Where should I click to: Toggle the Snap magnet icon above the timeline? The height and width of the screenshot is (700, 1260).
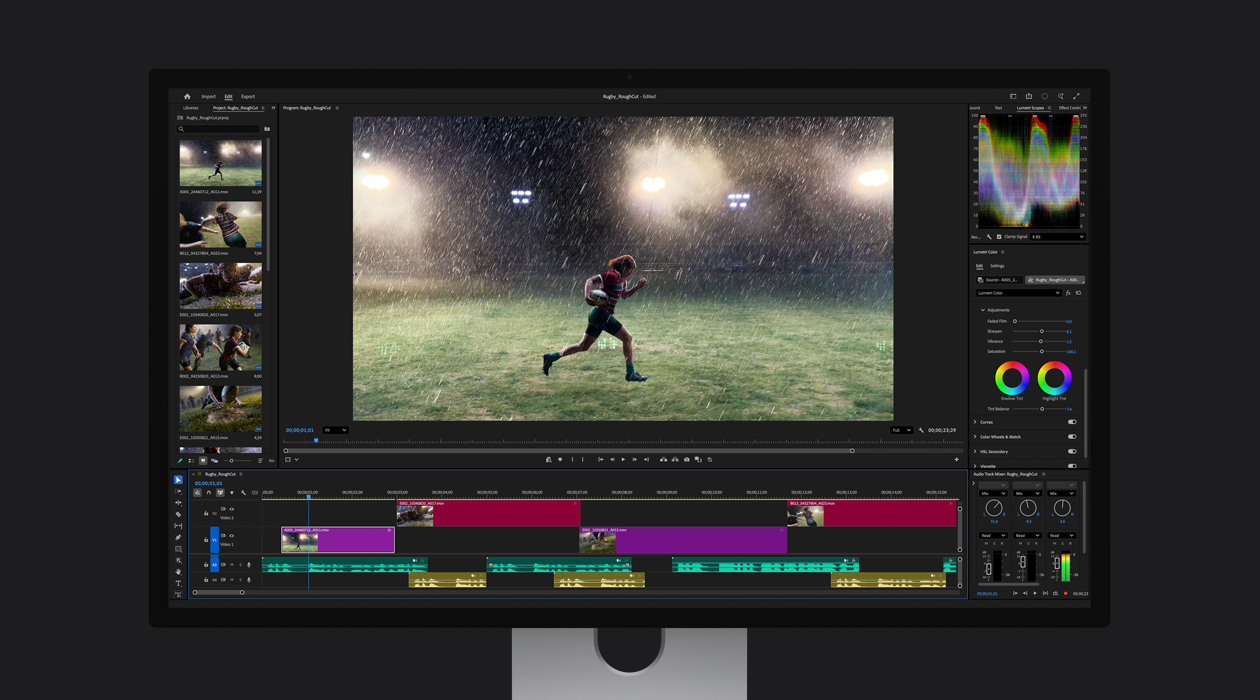208,492
